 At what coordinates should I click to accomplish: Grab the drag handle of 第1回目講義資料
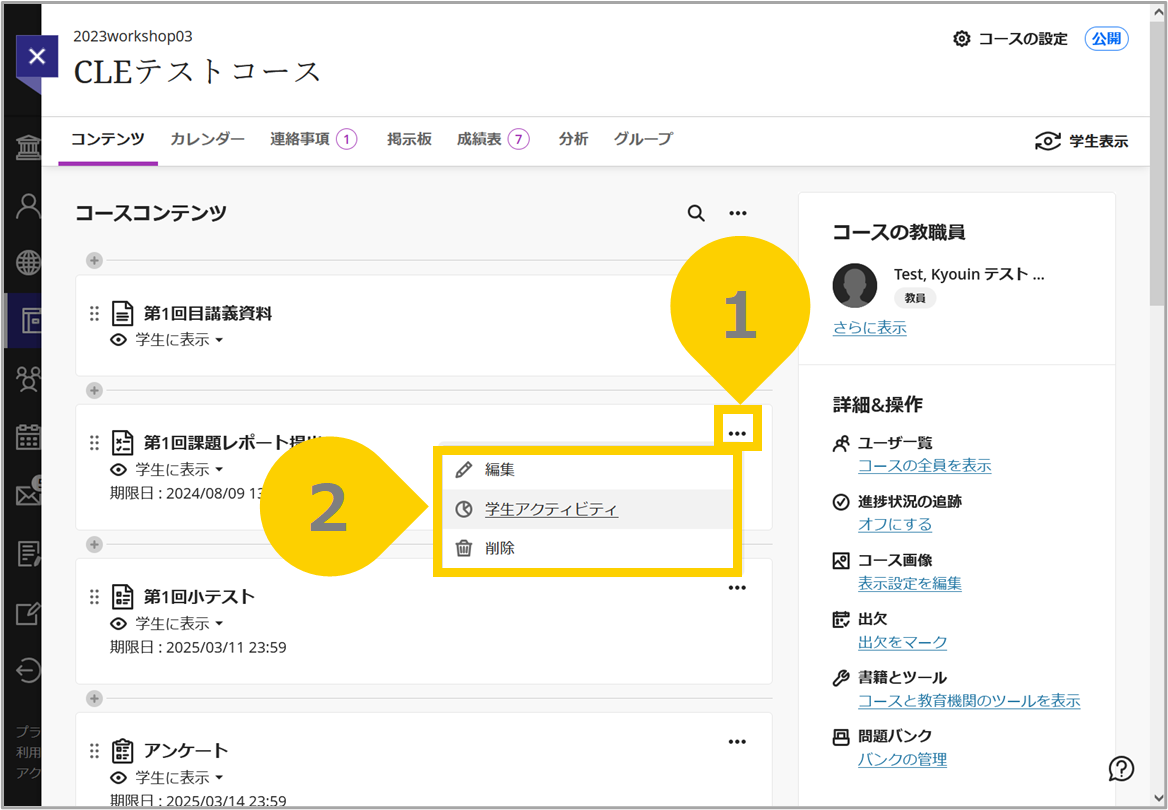point(94,314)
